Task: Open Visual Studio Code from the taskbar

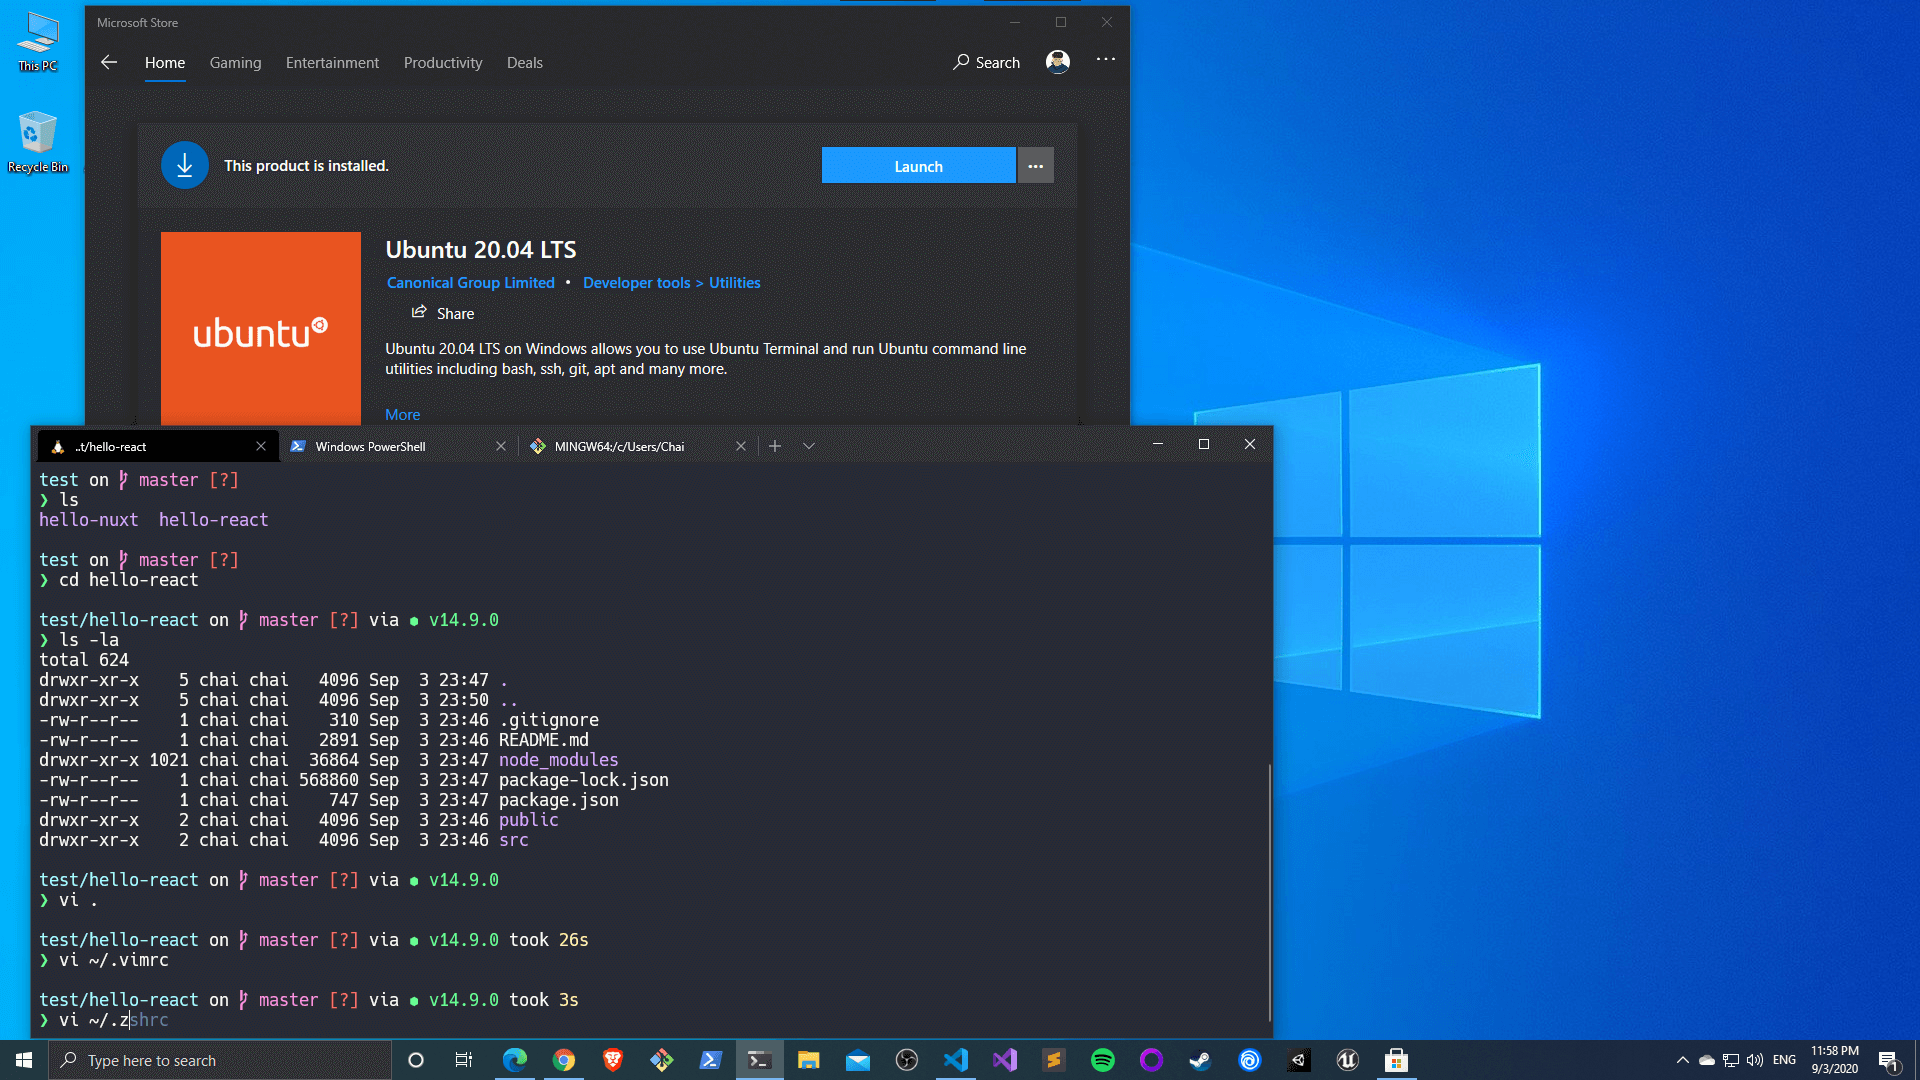Action: point(957,1060)
